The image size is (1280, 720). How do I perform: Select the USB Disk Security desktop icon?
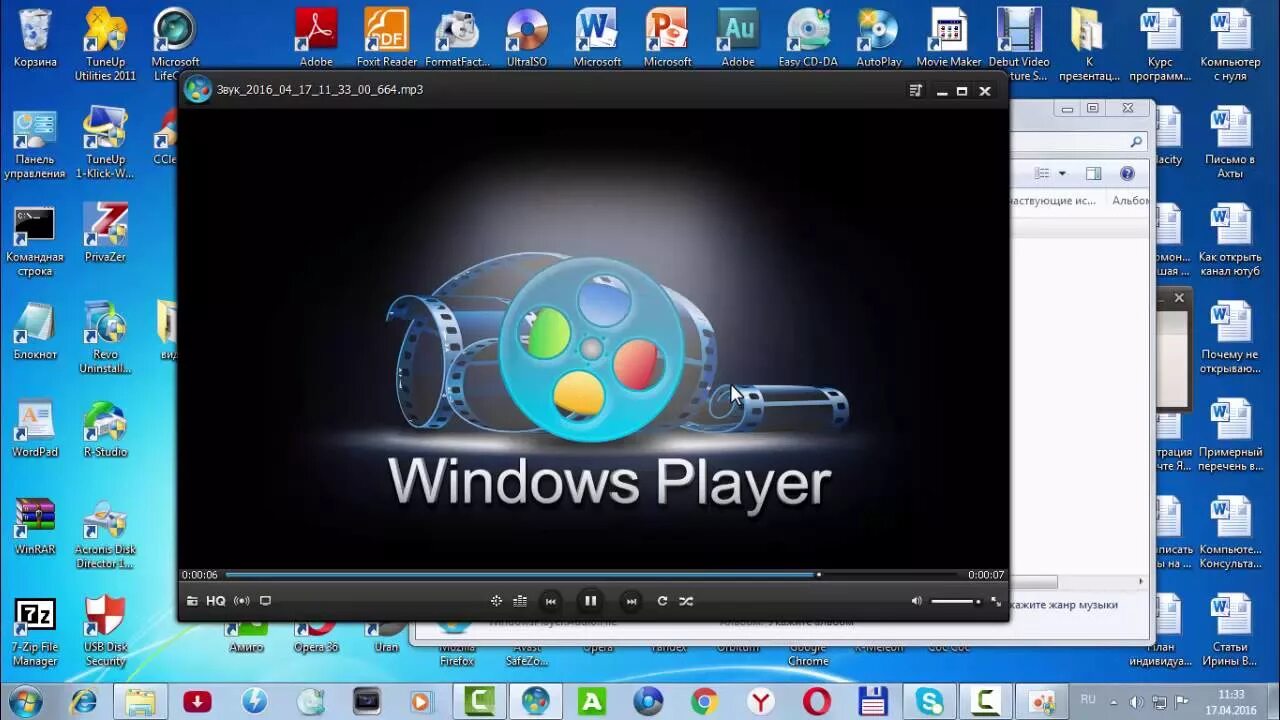(x=105, y=631)
